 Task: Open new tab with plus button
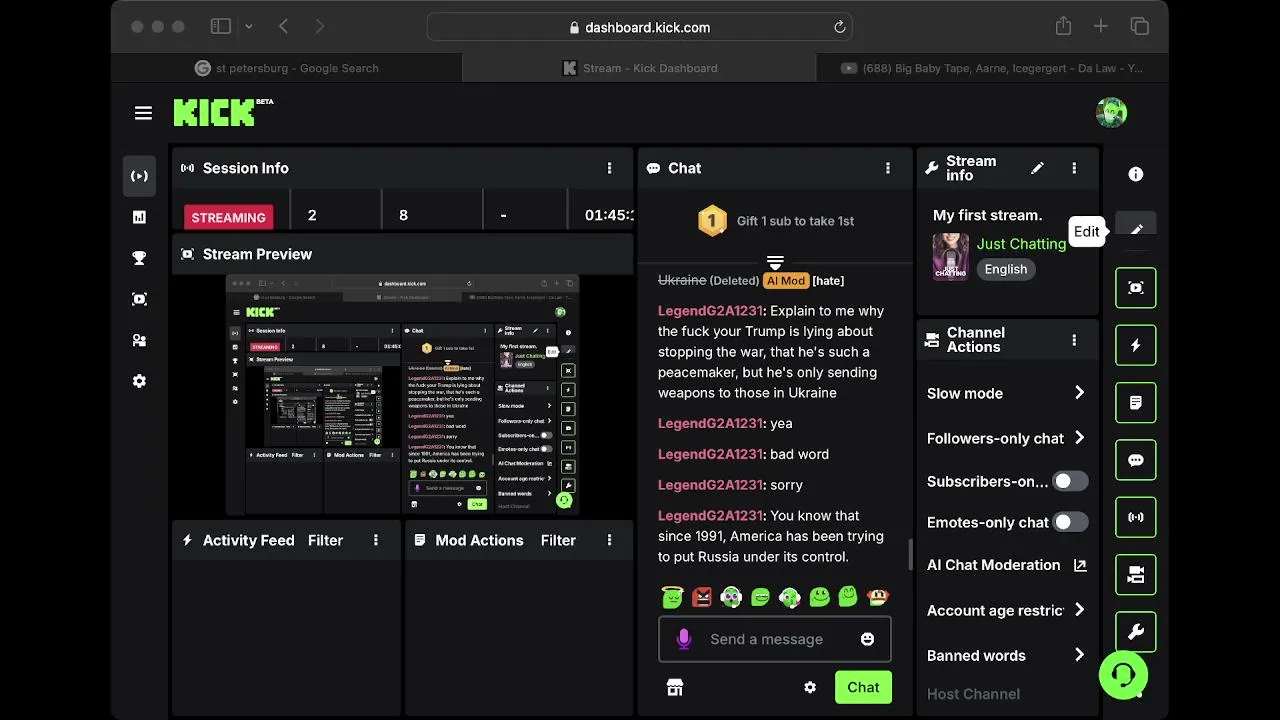click(1100, 27)
